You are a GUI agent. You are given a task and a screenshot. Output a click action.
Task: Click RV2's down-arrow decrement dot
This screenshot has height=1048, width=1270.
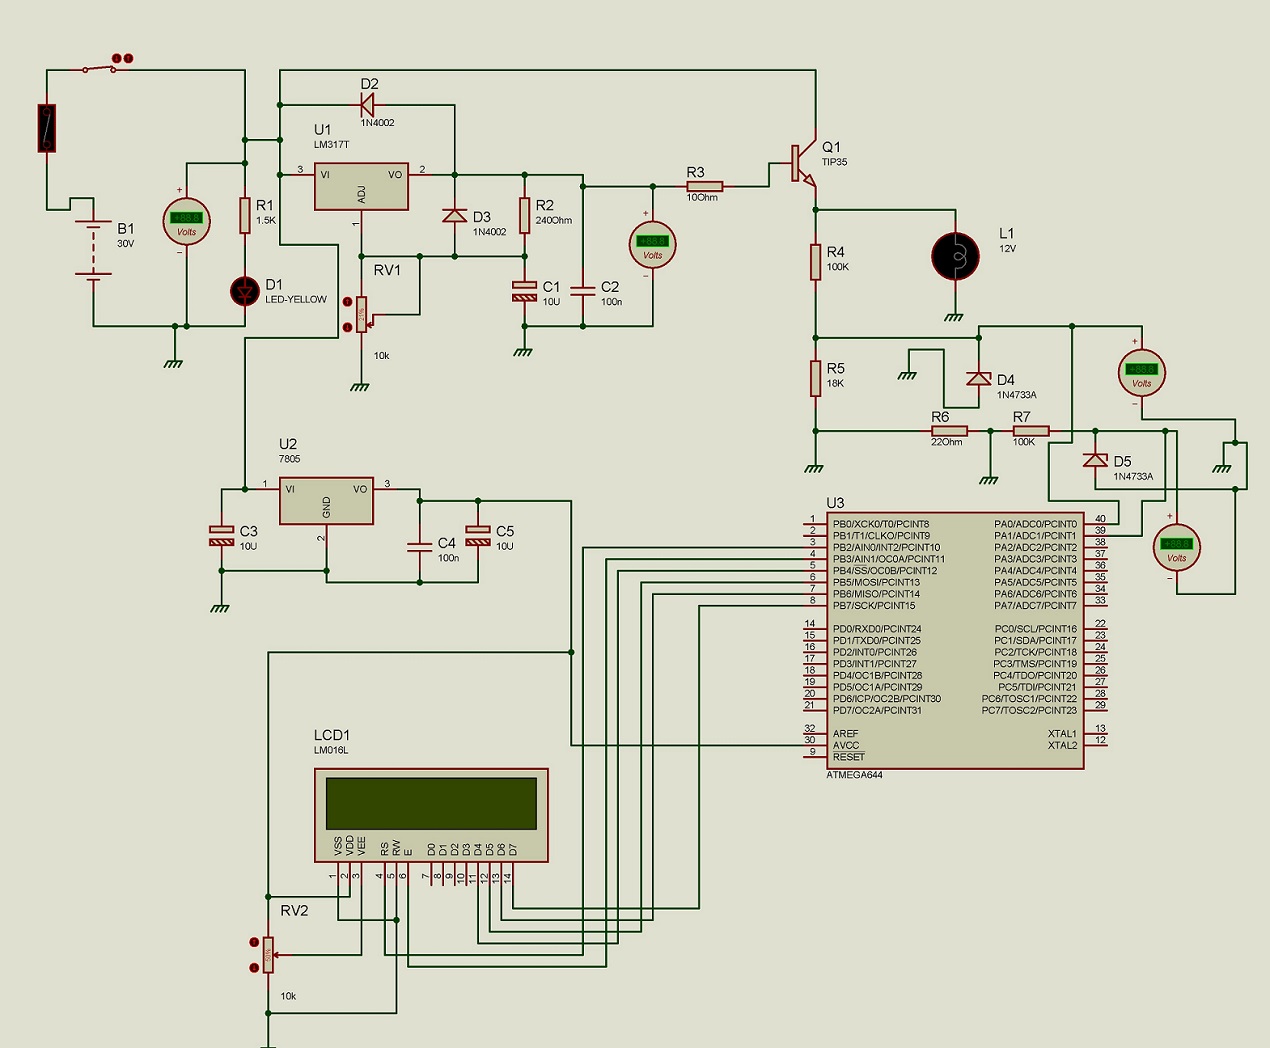tap(254, 967)
